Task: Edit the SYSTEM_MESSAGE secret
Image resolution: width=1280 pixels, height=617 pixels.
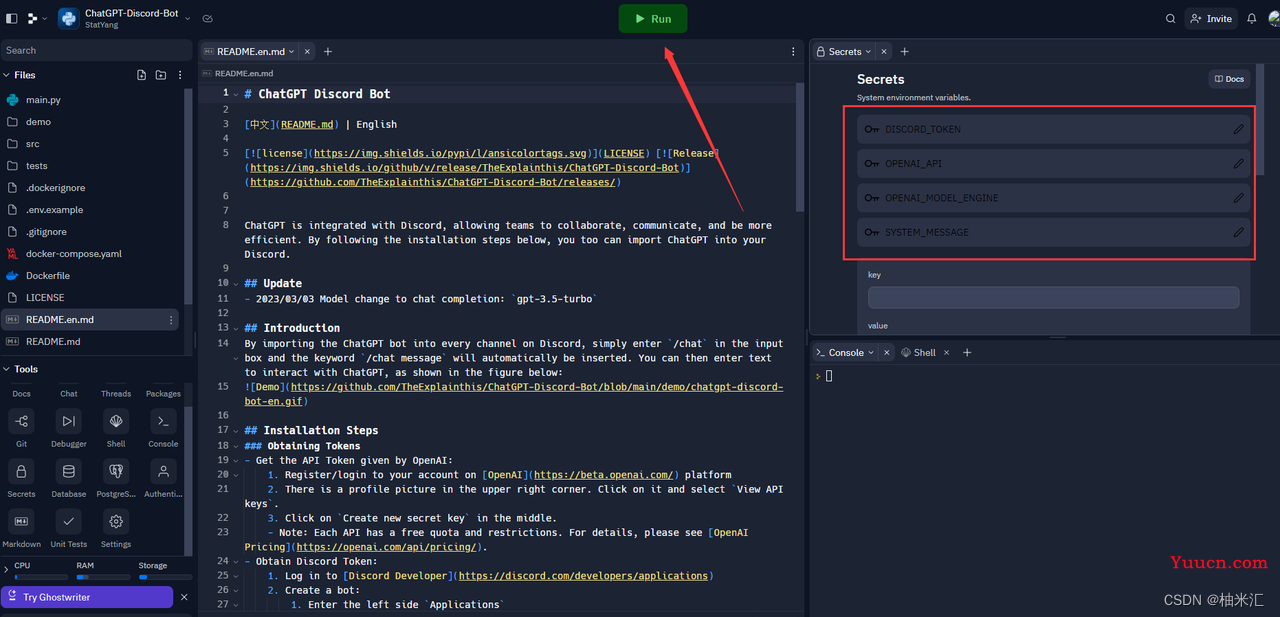Action: 1239,232
